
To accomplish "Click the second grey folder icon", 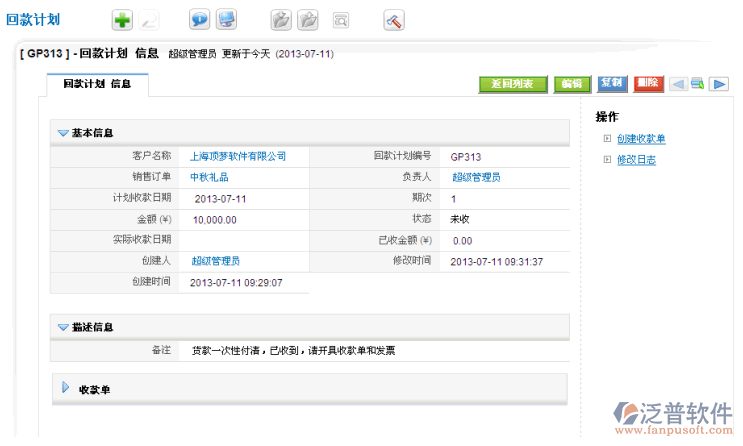I will tap(309, 20).
